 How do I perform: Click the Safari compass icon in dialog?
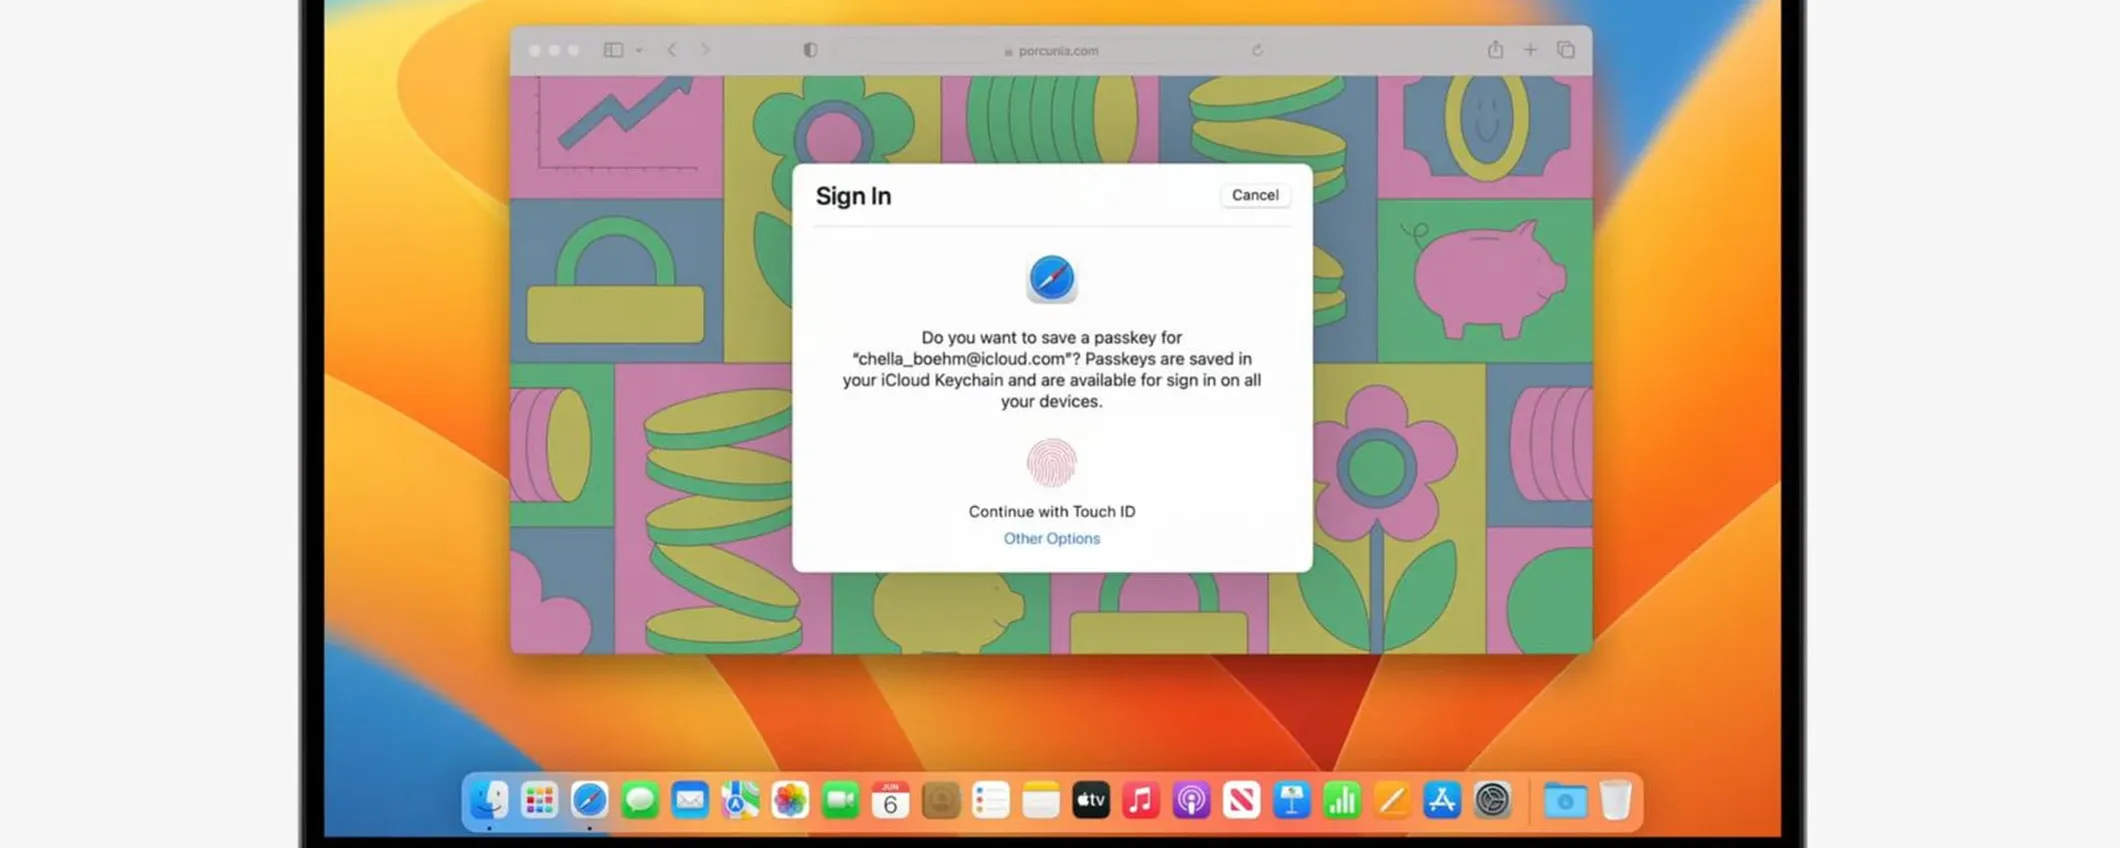(1051, 278)
